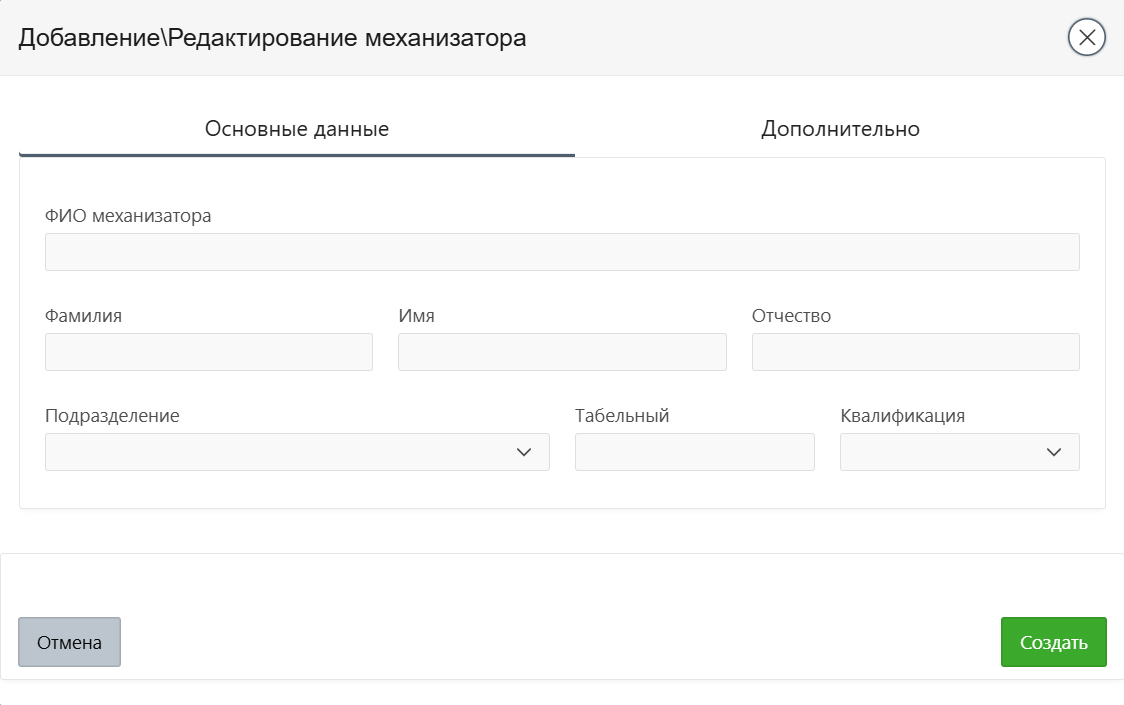Close the dialog with the X icon

(x=1087, y=38)
